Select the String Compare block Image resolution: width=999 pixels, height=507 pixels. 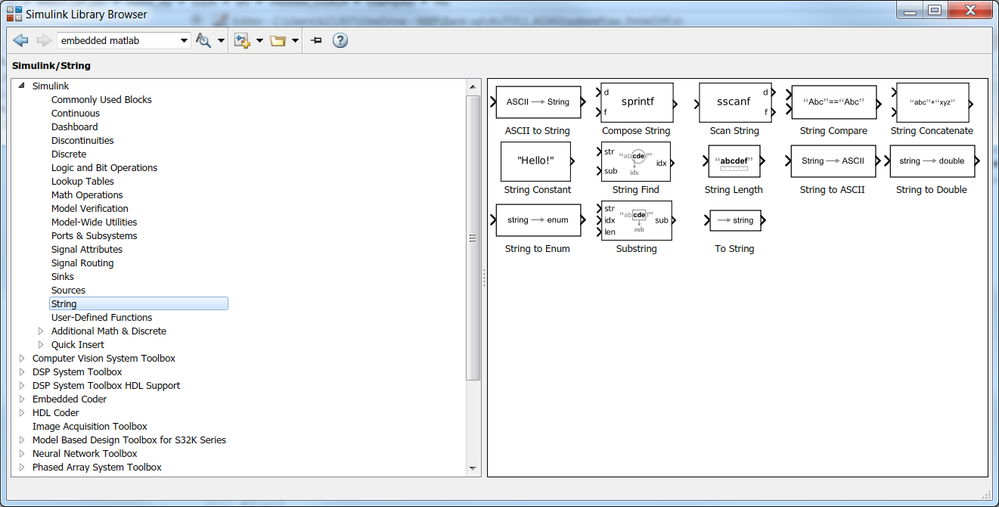(x=833, y=103)
